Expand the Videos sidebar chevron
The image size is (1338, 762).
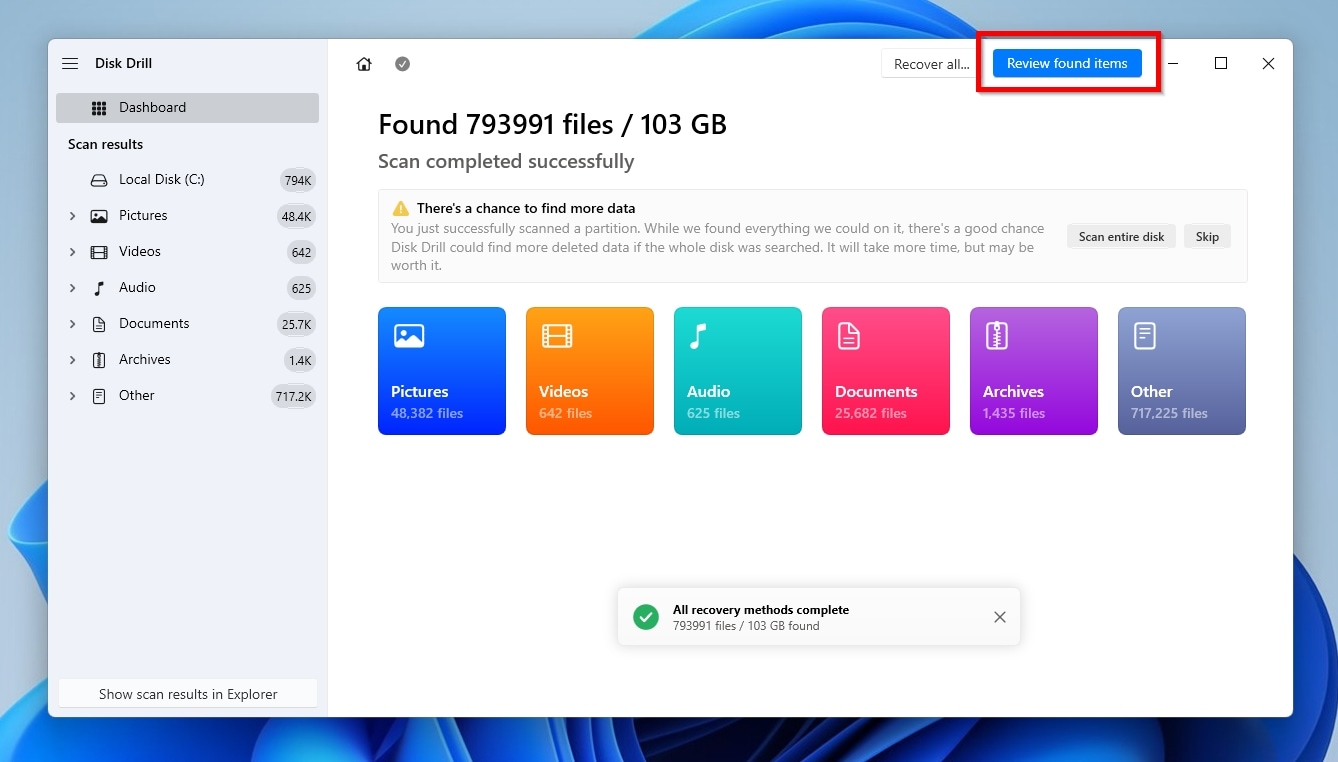(72, 252)
